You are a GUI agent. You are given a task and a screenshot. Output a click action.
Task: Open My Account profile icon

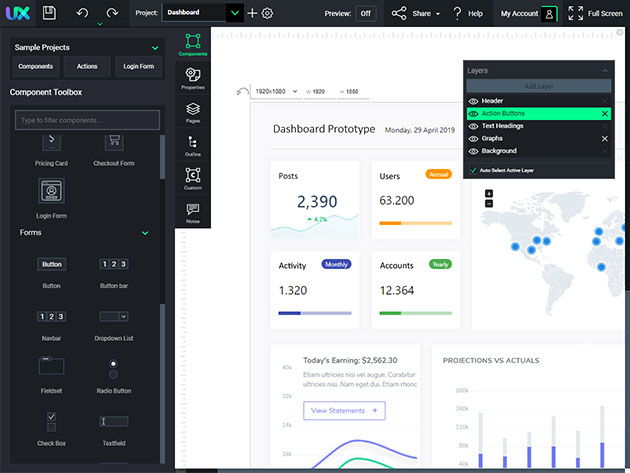coord(549,14)
